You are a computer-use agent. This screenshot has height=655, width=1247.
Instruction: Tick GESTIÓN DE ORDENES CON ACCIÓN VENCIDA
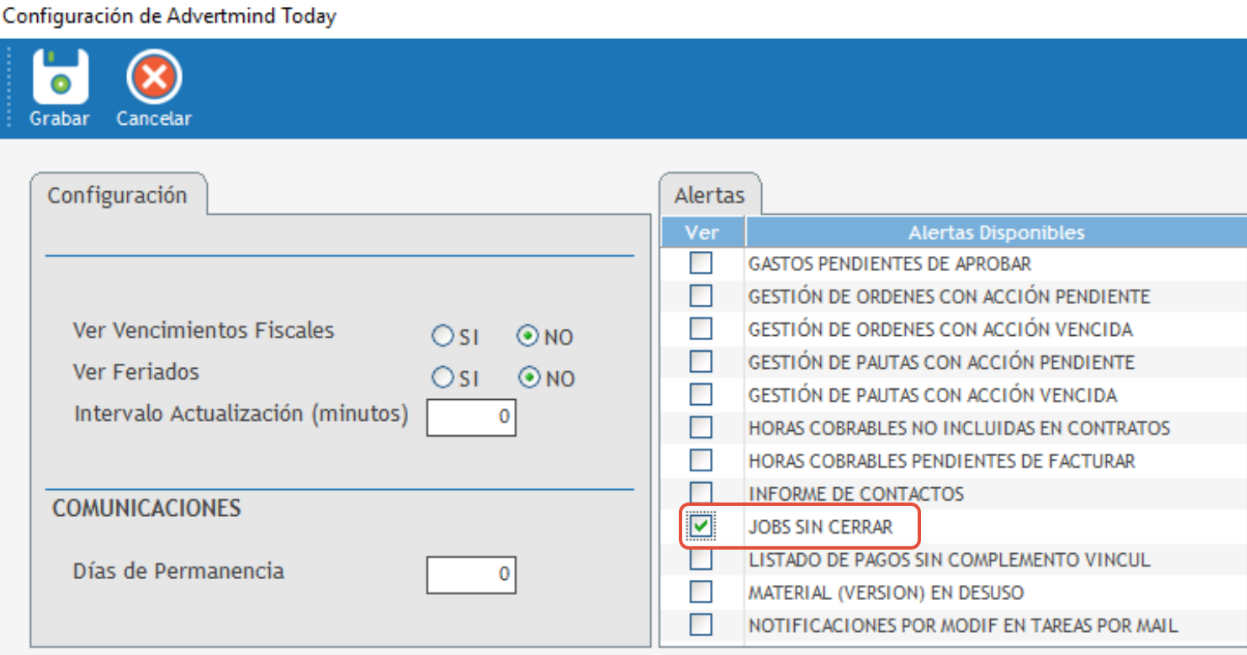(x=701, y=329)
